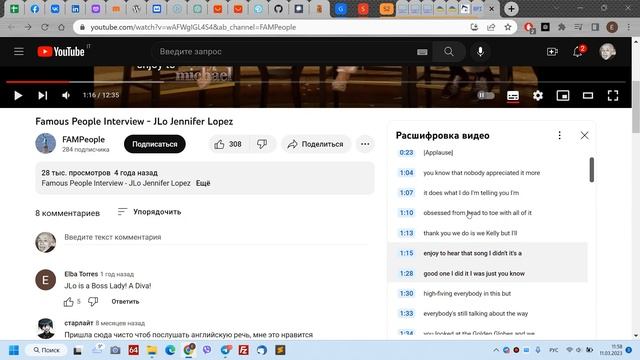Open старлайт's profile name
This screenshot has width=640, height=360.
point(79,323)
